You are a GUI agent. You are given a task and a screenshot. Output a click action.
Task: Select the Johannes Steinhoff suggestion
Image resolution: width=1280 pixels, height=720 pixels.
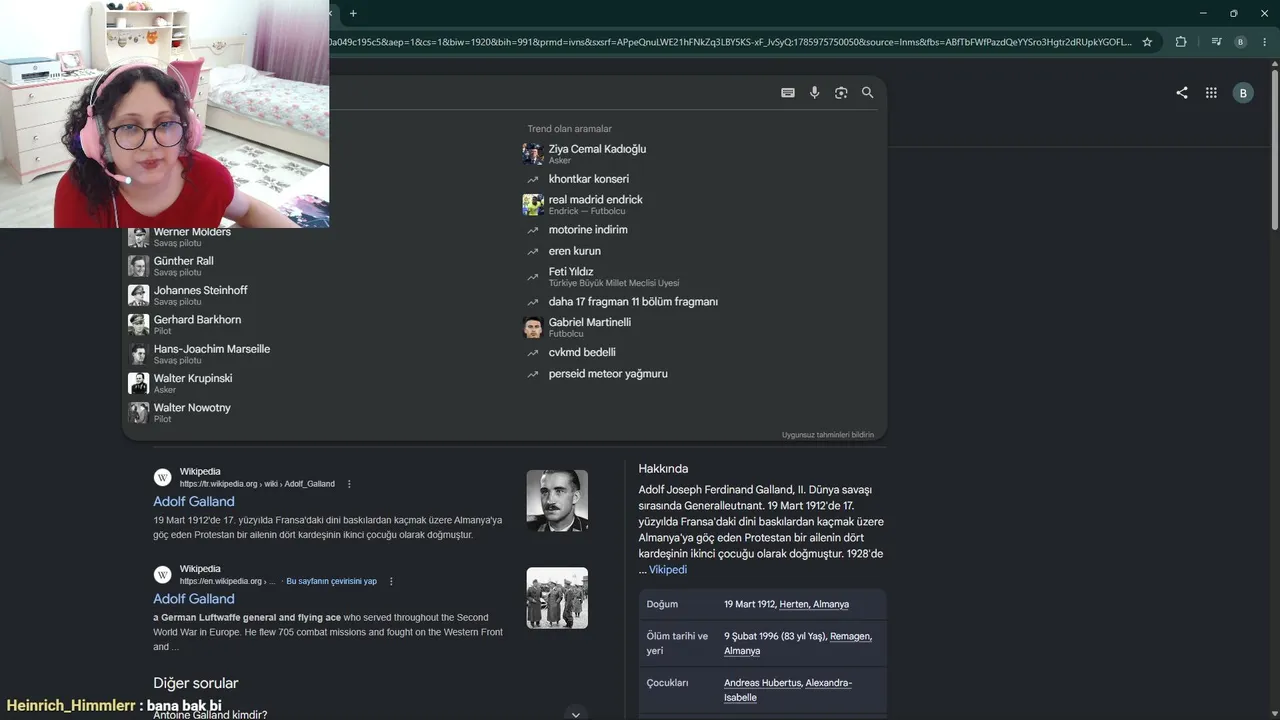point(188,295)
